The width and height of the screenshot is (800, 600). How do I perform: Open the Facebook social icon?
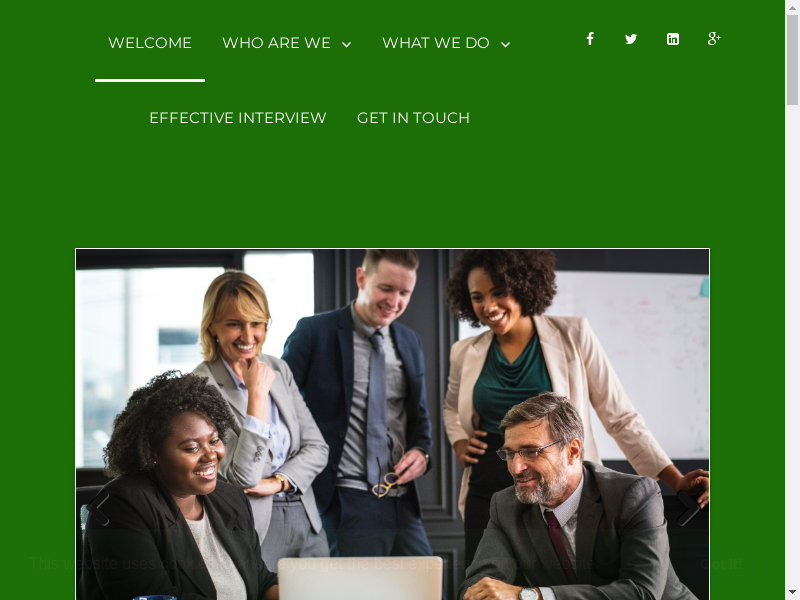coord(590,39)
